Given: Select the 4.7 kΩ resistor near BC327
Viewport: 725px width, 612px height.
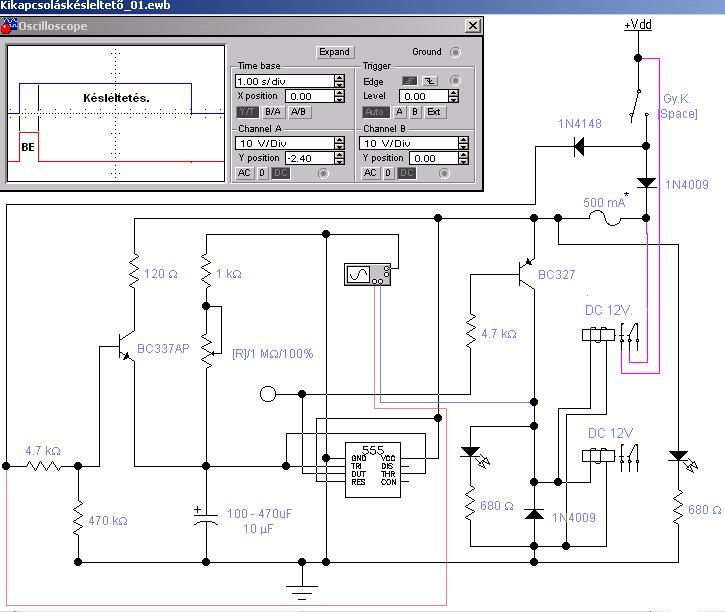Looking at the screenshot, I should point(471,331).
